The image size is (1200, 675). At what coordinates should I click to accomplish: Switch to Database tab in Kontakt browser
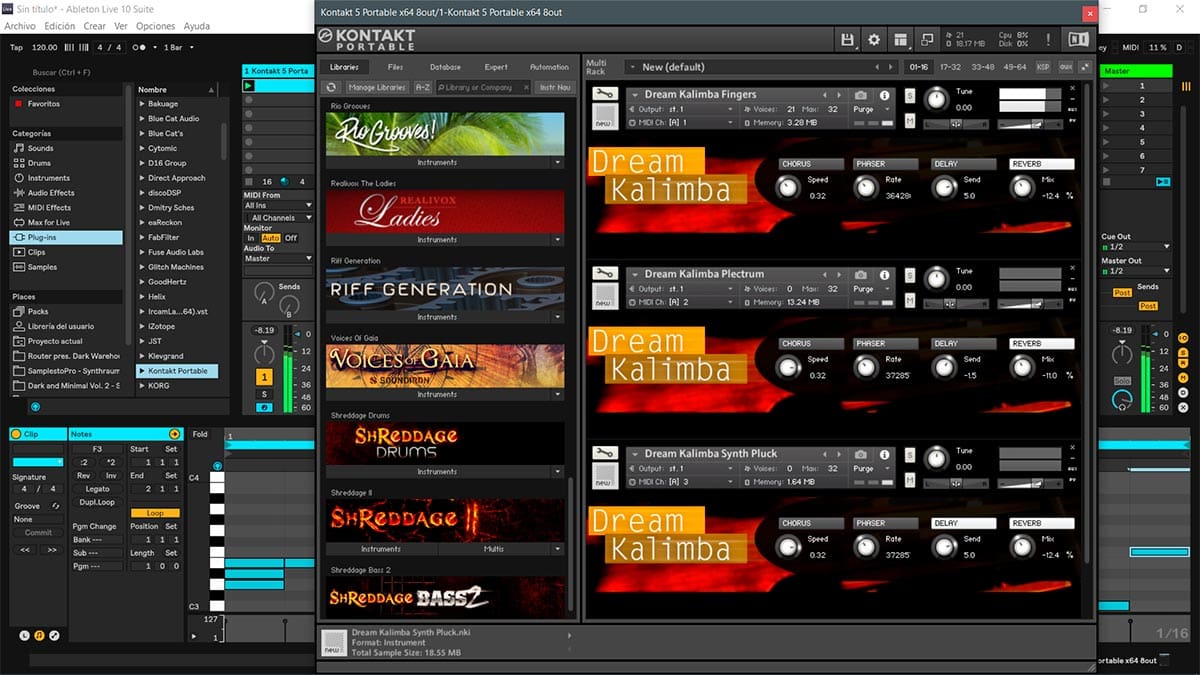point(445,67)
